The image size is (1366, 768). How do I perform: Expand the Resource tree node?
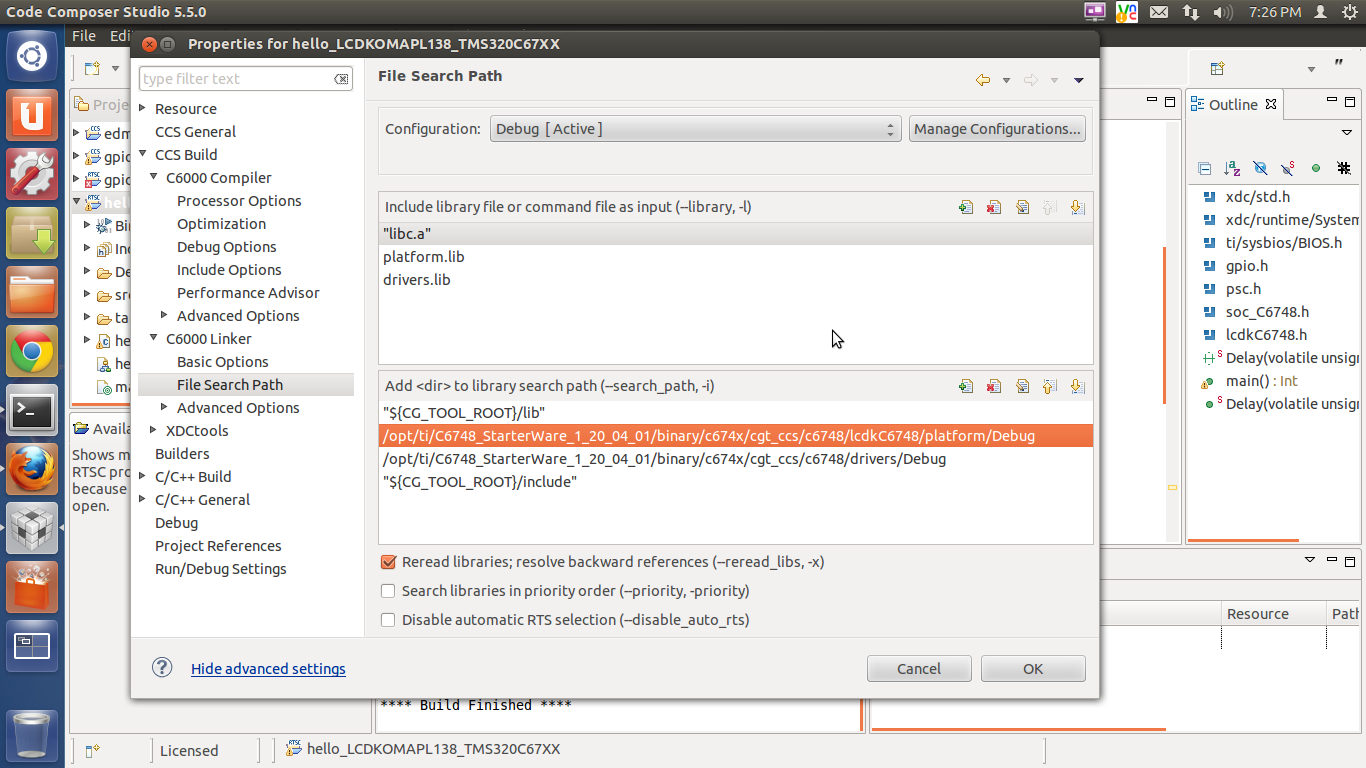143,108
